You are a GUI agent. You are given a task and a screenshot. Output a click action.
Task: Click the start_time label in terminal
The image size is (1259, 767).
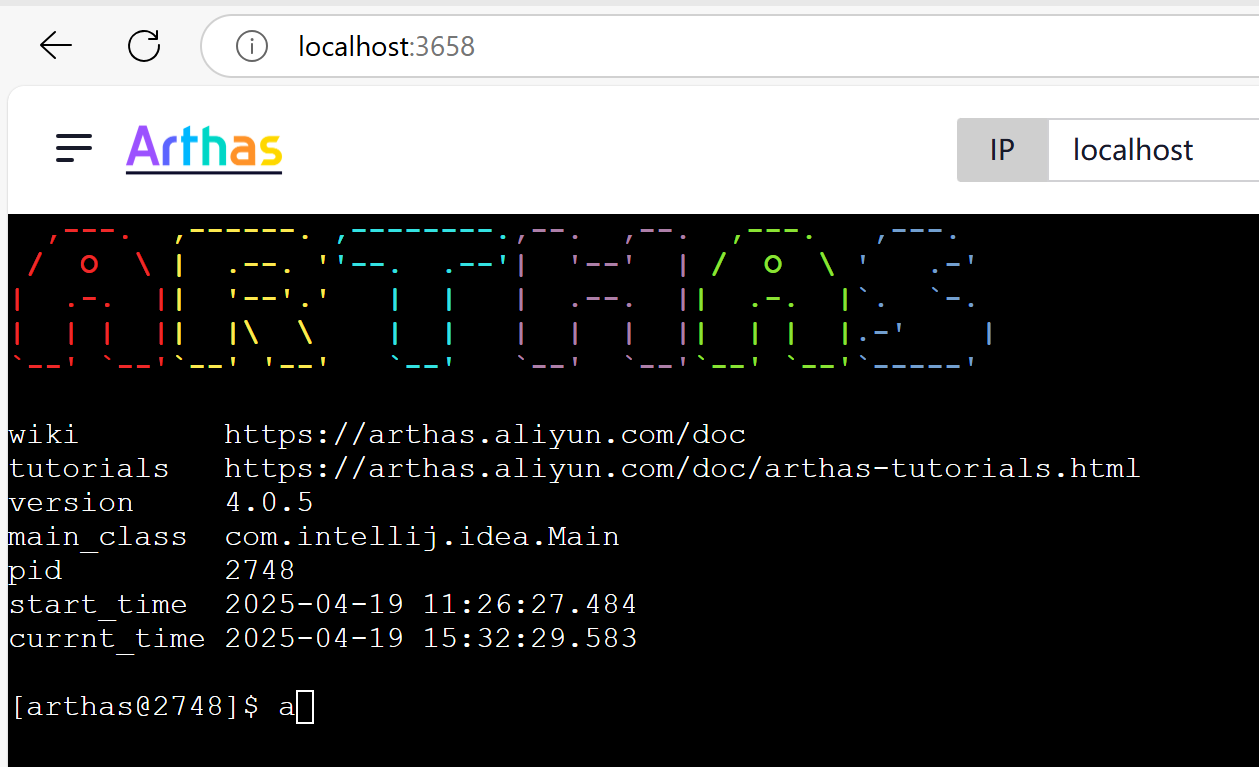coord(97,605)
